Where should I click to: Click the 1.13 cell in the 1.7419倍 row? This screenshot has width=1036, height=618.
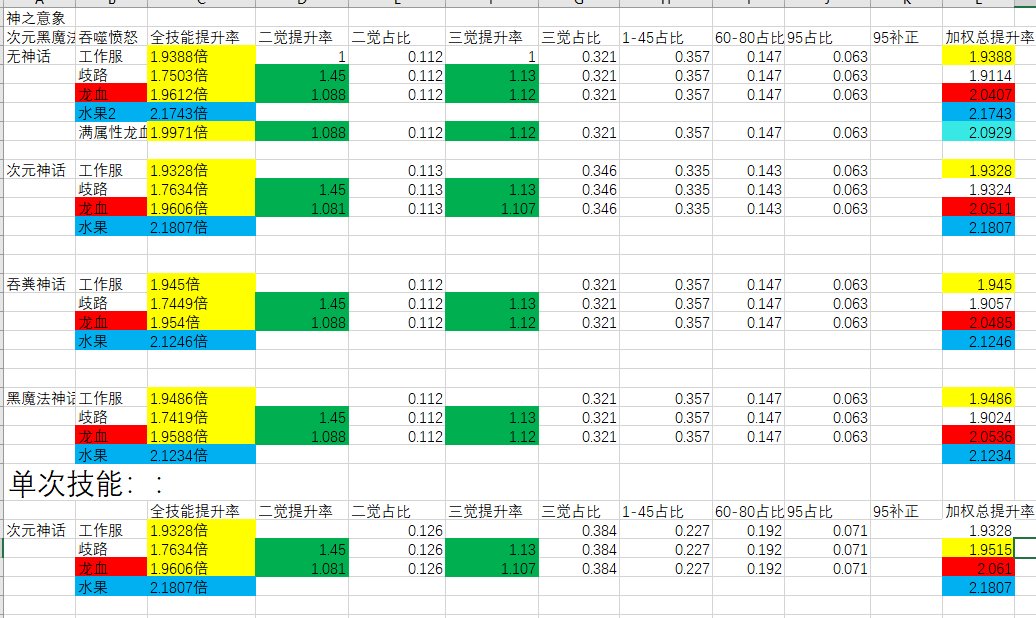pos(492,417)
